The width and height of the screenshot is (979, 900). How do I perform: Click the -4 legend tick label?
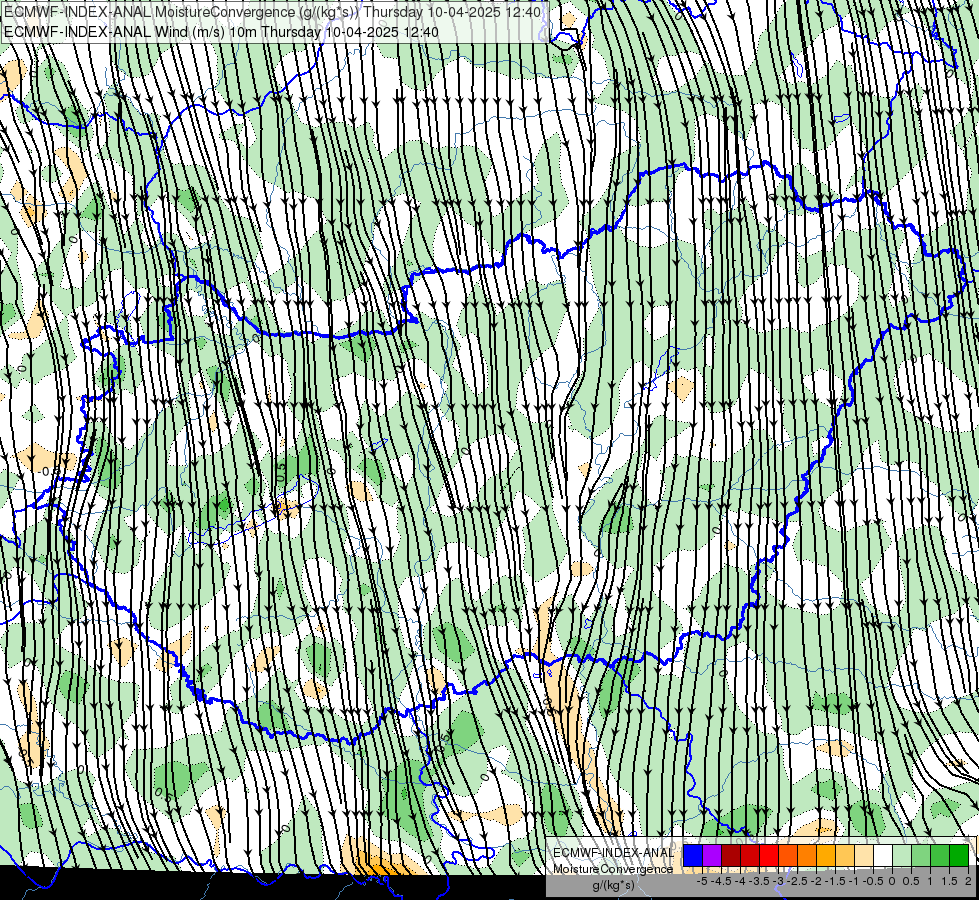(x=740, y=881)
